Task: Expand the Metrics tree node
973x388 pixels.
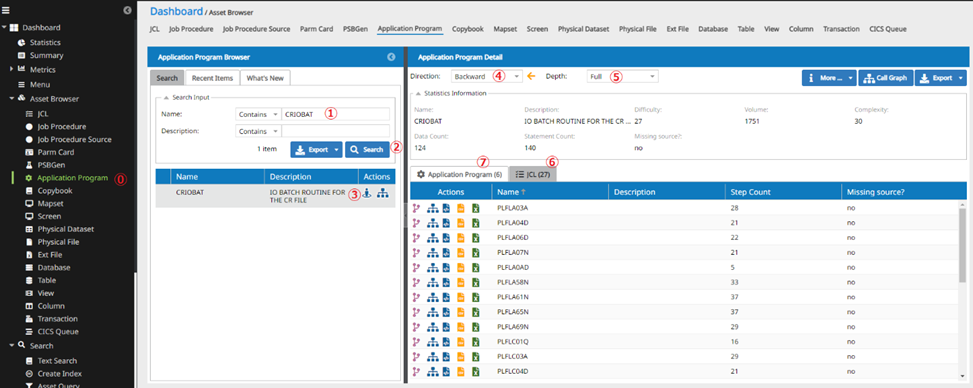Action: click(12, 69)
